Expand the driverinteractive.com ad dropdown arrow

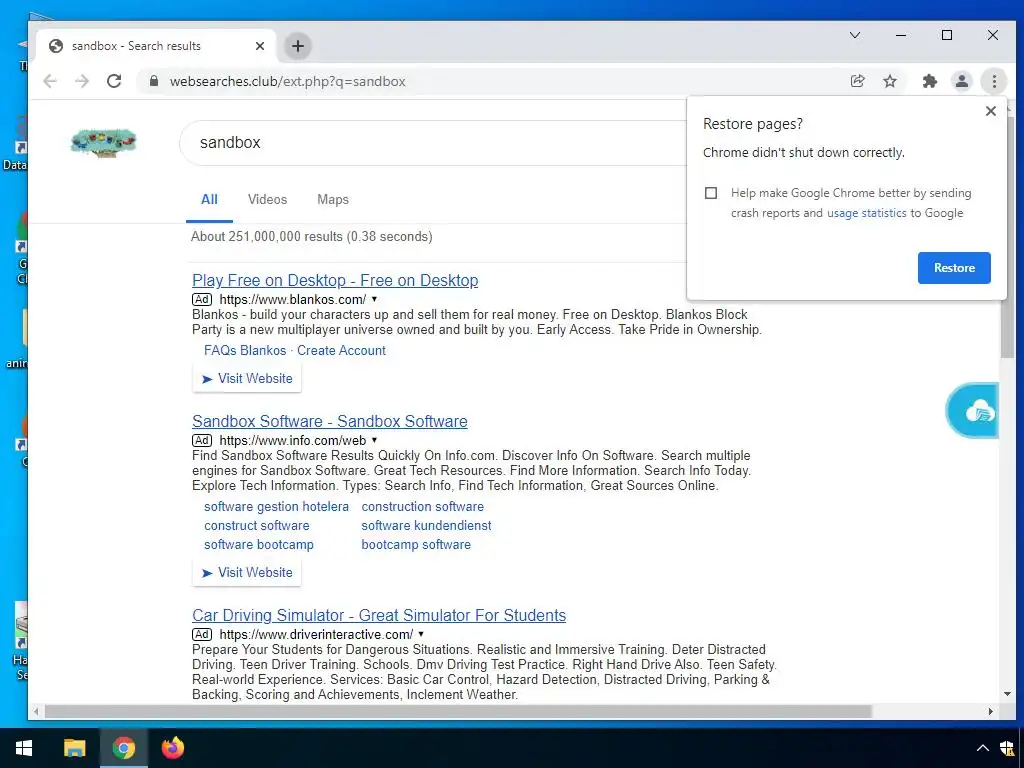421,634
